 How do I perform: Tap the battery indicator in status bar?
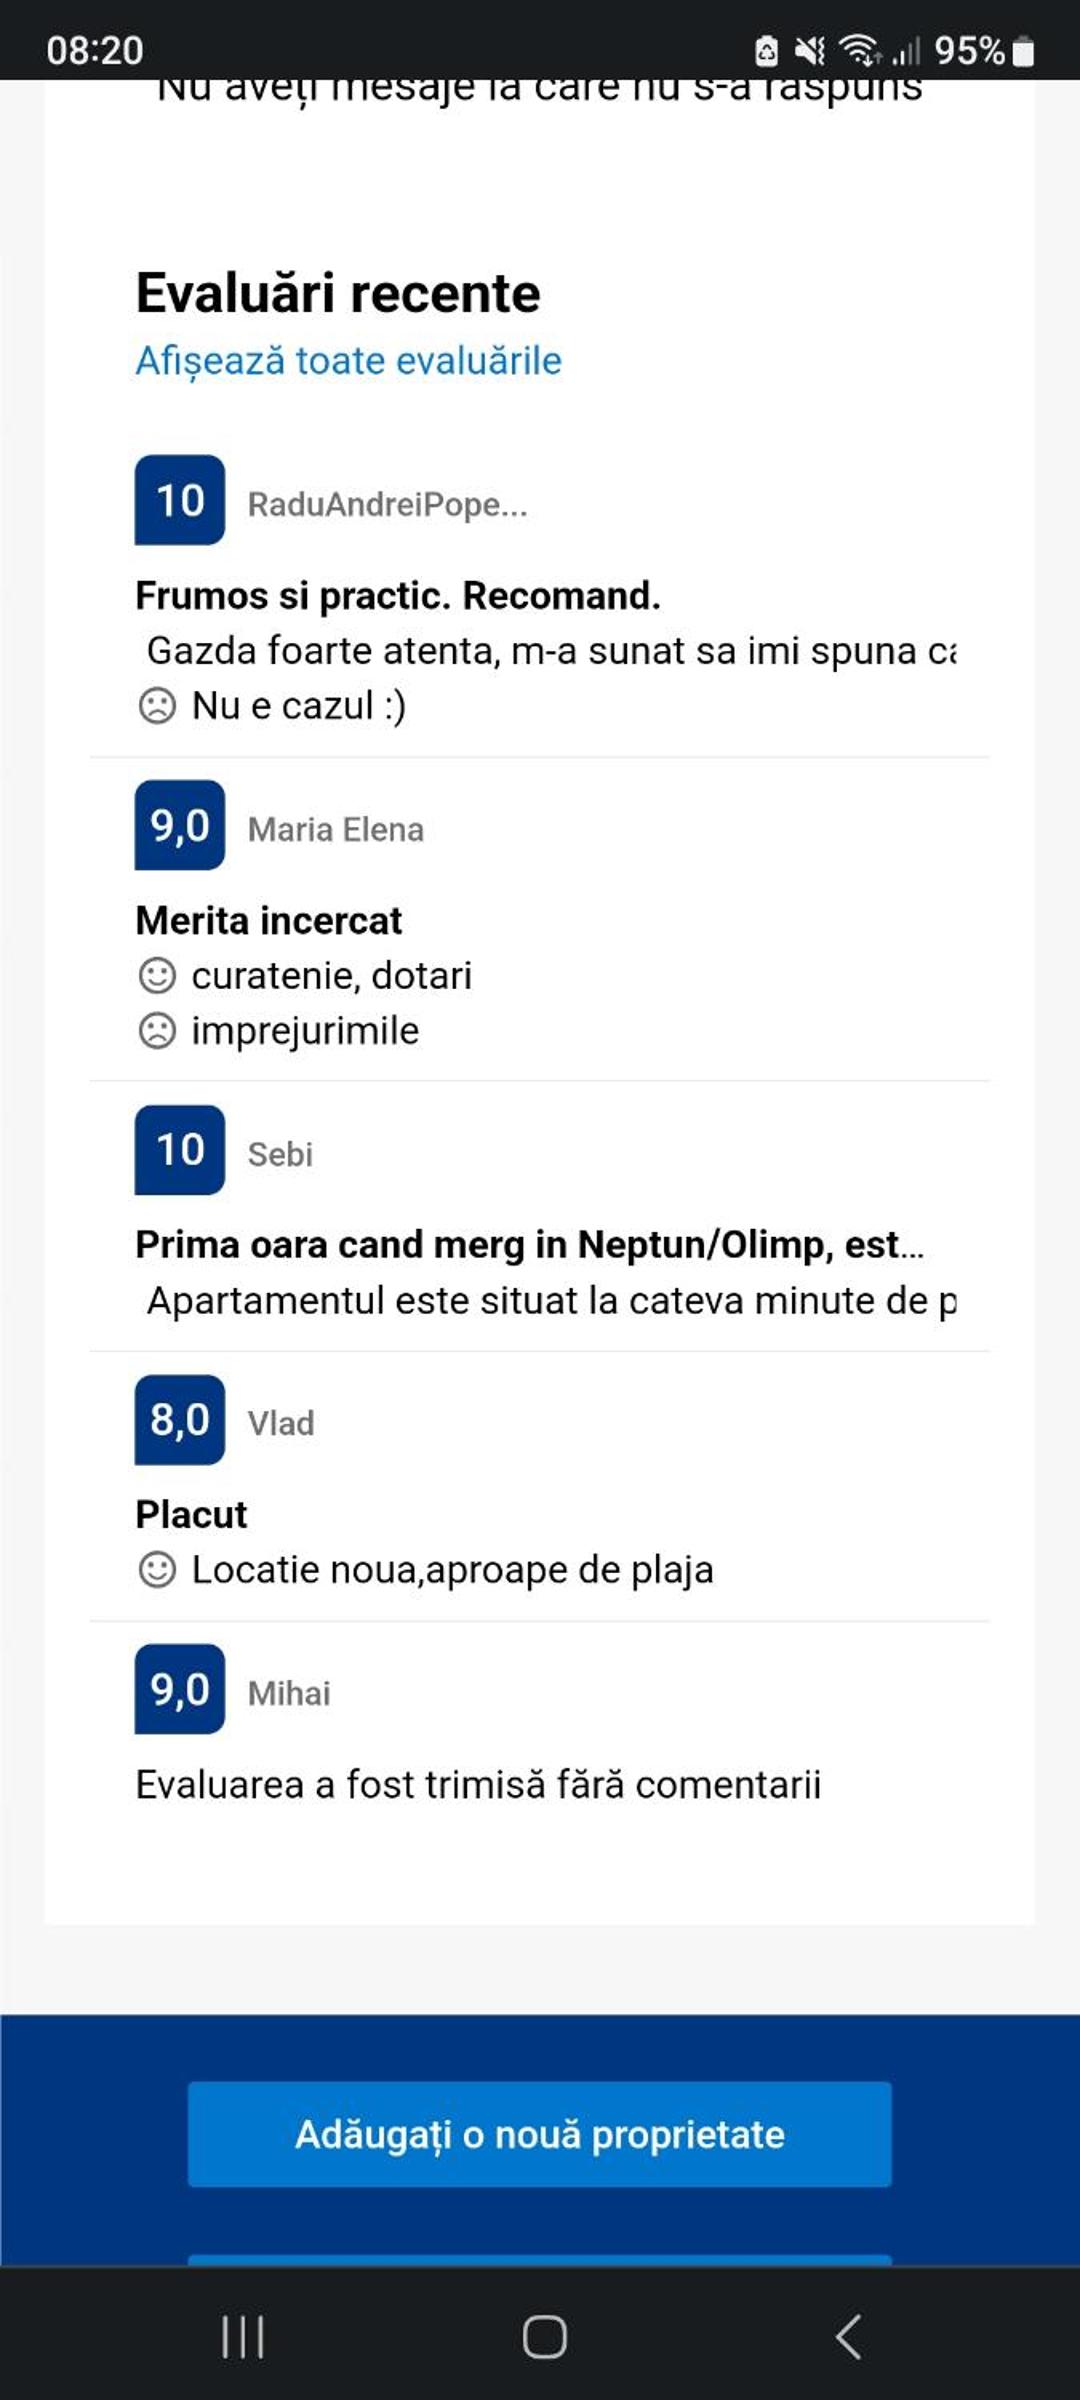[x=1023, y=51]
